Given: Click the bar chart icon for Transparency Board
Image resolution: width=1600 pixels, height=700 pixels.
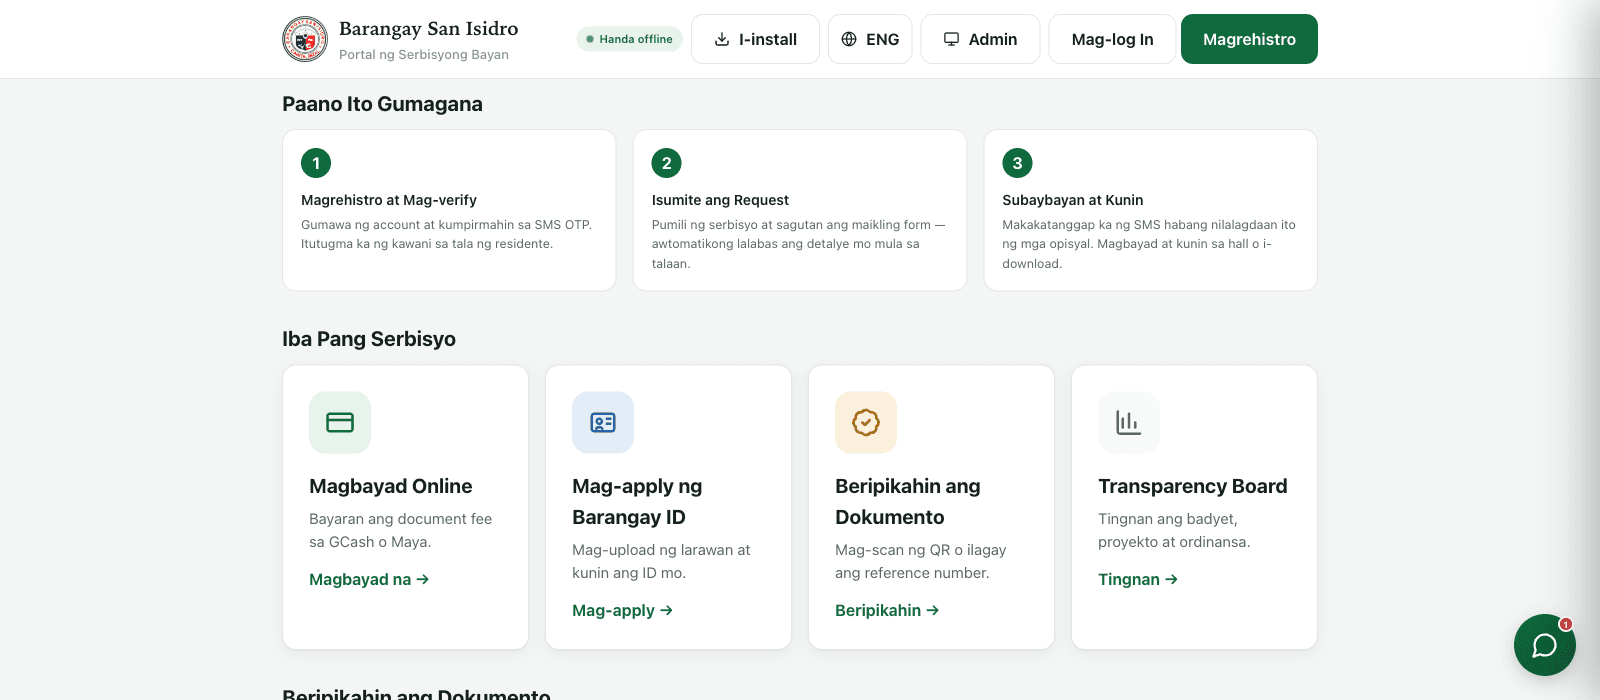Looking at the screenshot, I should [x=1129, y=422].
